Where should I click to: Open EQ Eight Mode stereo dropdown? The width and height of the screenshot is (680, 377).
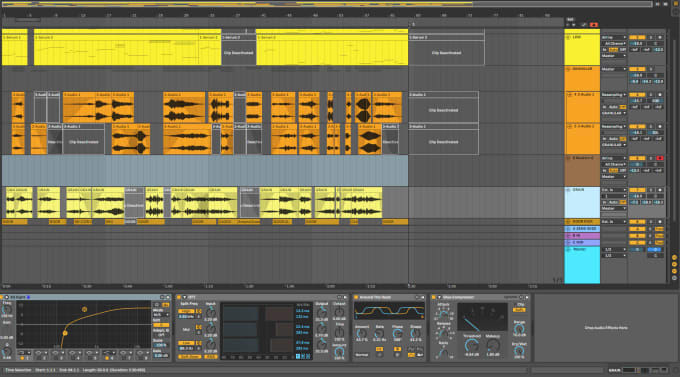pos(161,315)
